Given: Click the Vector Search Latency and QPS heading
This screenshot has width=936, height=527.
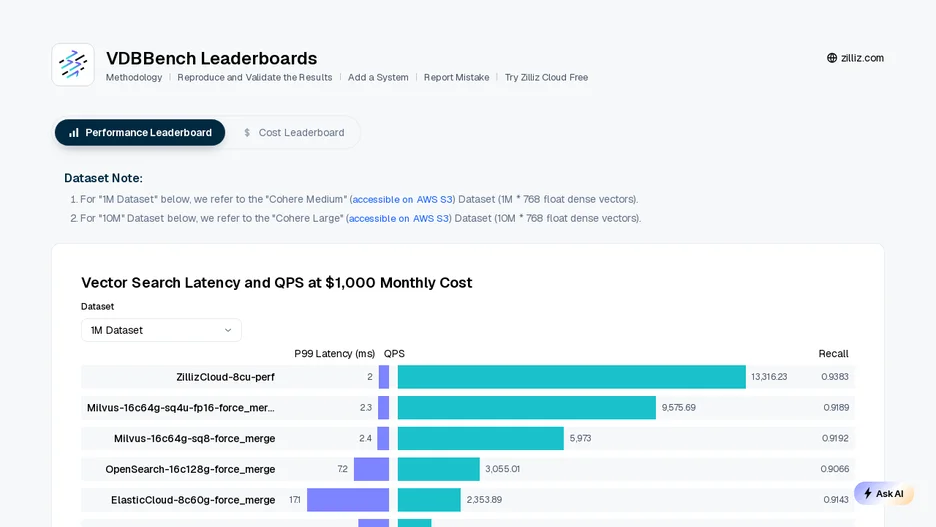Looking at the screenshot, I should (276, 282).
